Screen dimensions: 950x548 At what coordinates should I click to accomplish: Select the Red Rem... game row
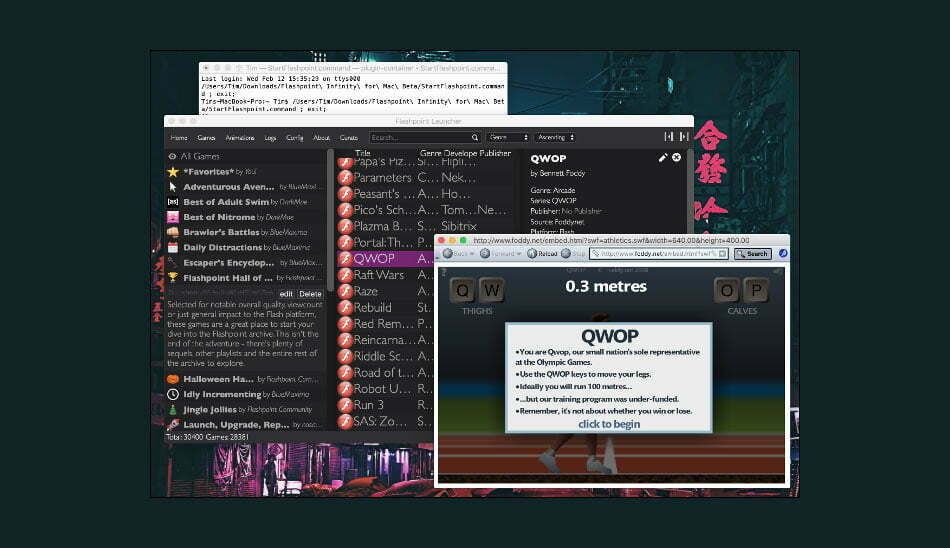(x=384, y=323)
